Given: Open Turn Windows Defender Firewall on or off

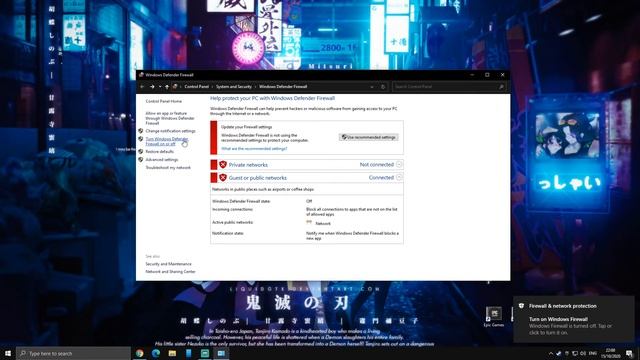Looking at the screenshot, I should pos(167,141).
